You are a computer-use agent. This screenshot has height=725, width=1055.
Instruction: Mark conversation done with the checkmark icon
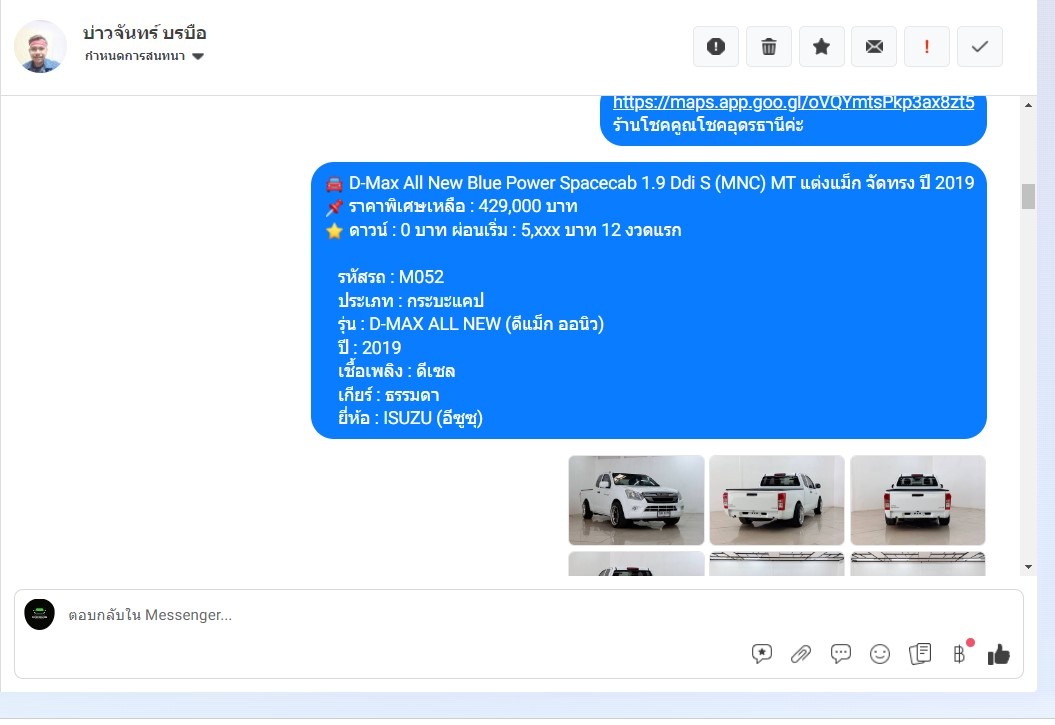[x=980, y=46]
